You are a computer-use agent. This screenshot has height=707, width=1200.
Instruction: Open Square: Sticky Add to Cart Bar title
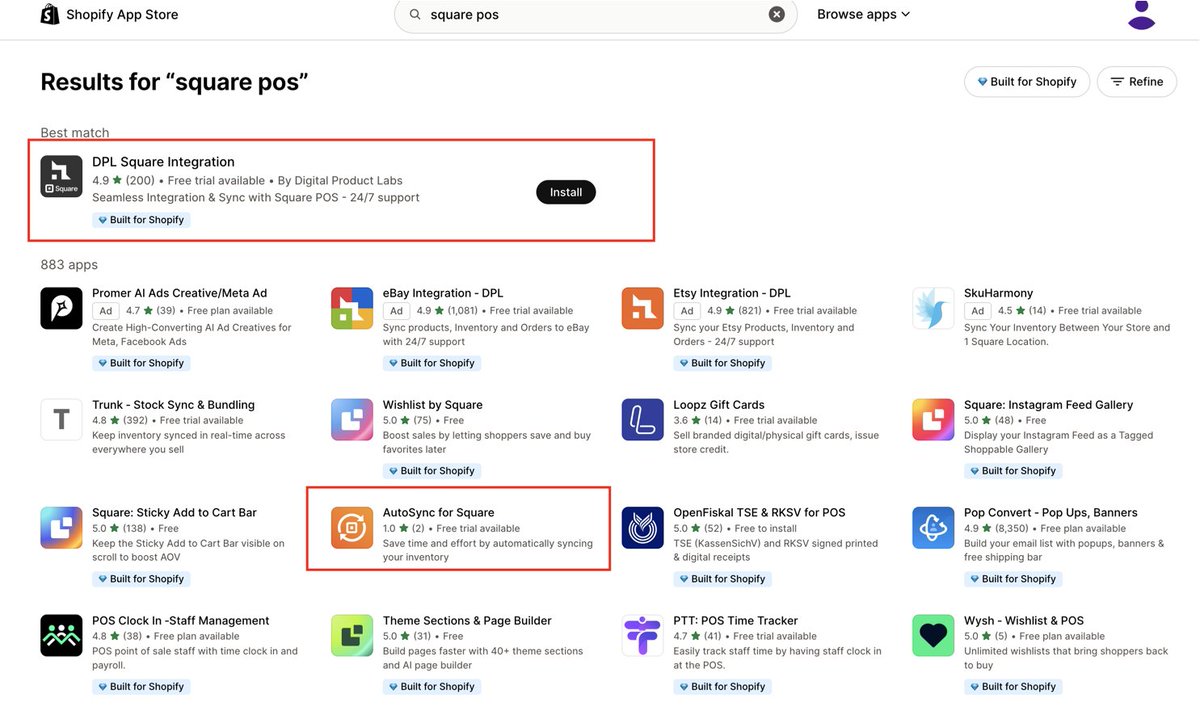click(174, 513)
